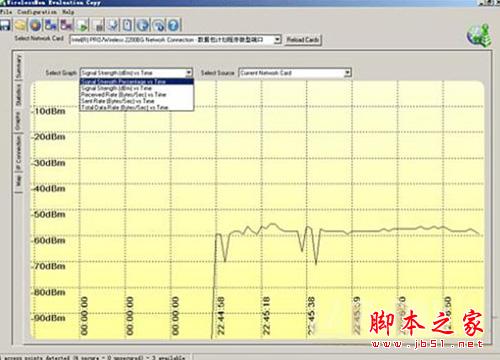500x360 pixels.
Task: Click the grey document toolbar icon
Action: coord(98,25)
